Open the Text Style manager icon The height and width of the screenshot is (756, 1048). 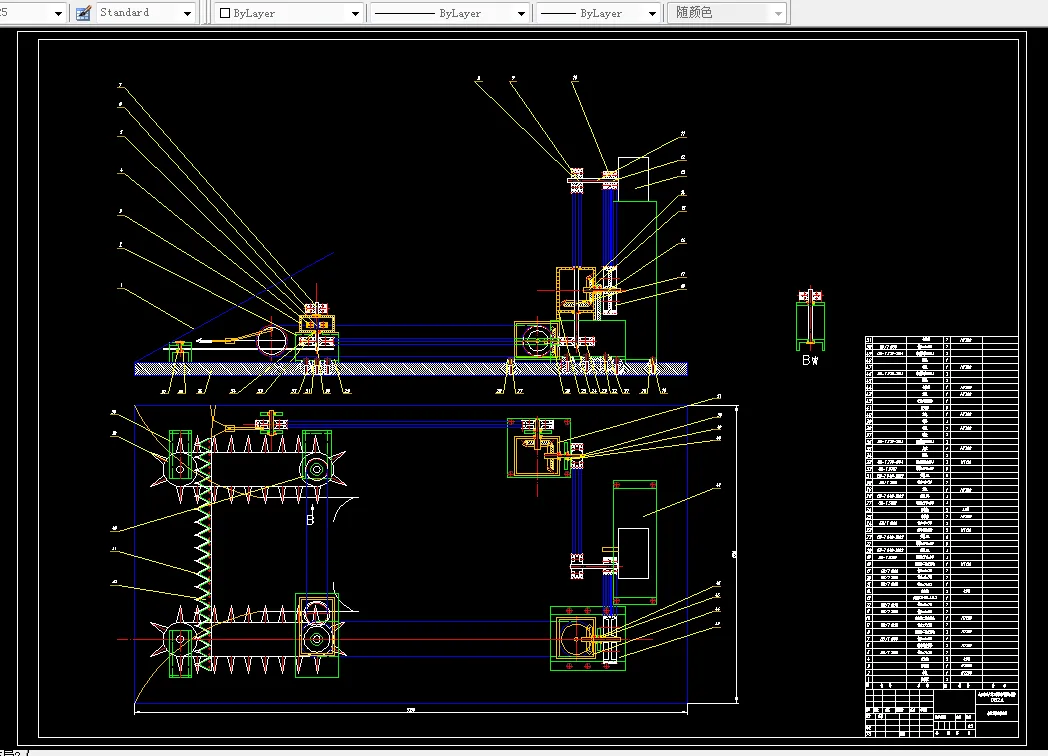coord(84,13)
